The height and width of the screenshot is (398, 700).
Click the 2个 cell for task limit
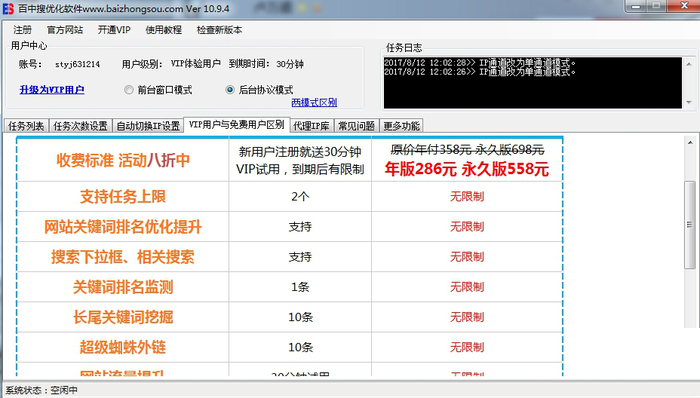300,197
